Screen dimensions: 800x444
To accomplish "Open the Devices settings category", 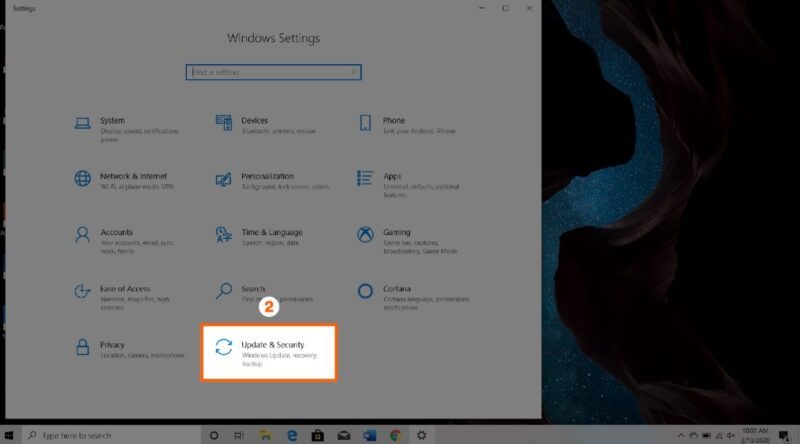I will 266,125.
